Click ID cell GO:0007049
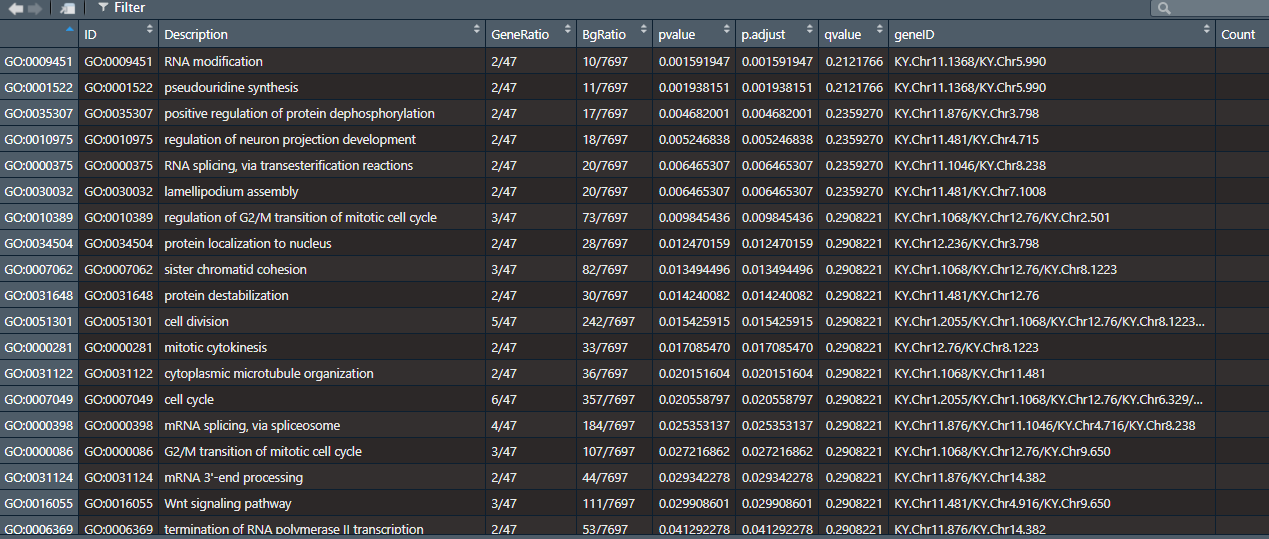The width and height of the screenshot is (1269, 539). click(118, 399)
